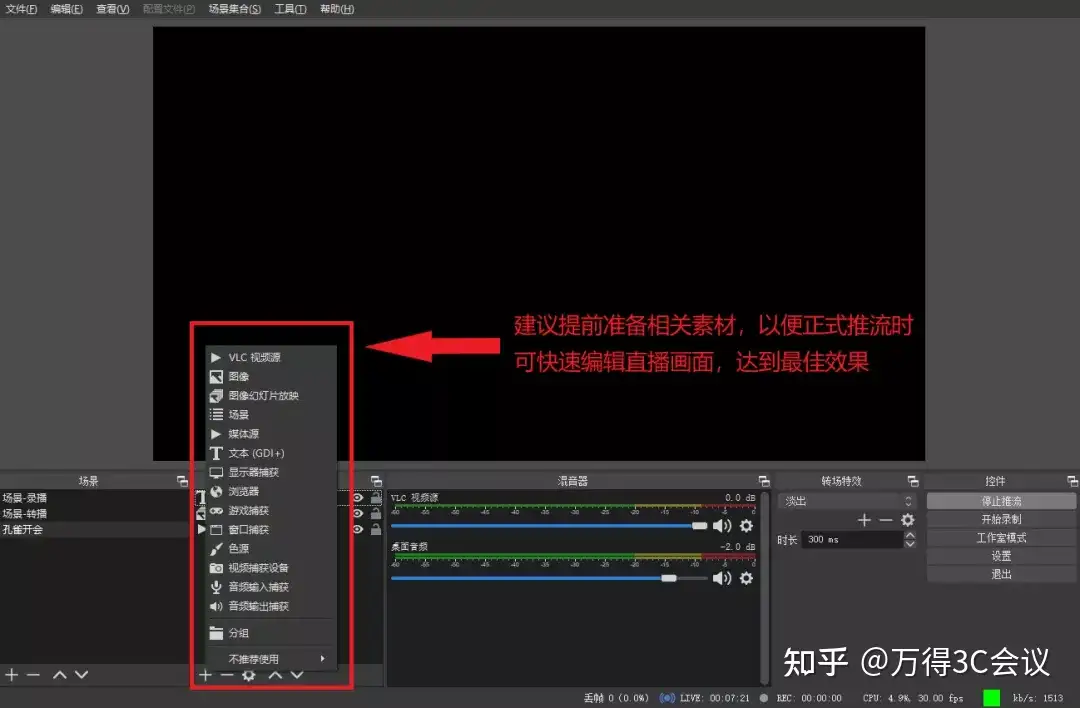The image size is (1080, 708).
Task: Add a transition using the plus icon
Action: click(x=864, y=520)
